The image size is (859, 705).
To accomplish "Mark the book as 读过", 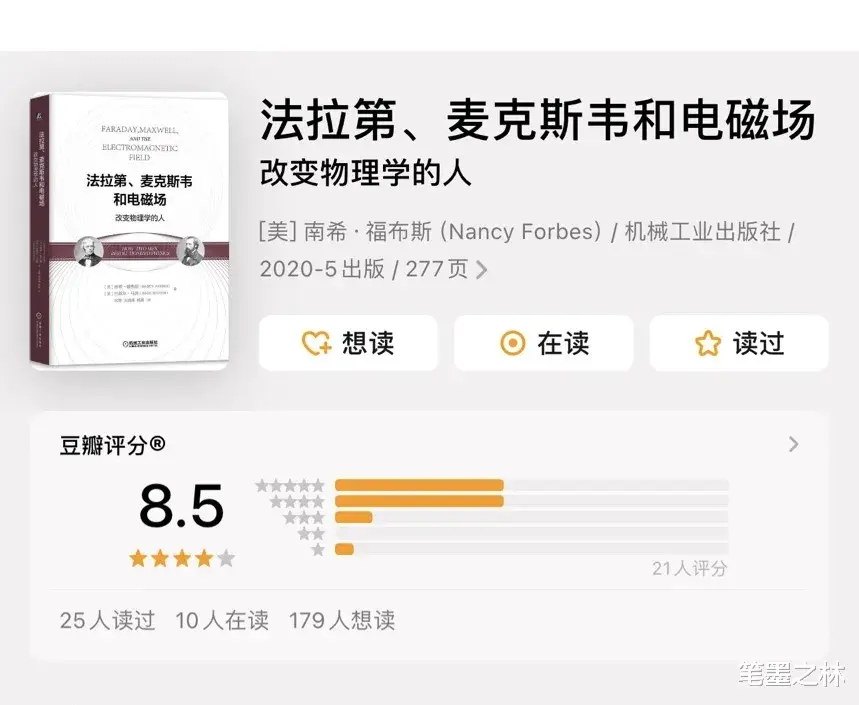I will click(739, 343).
